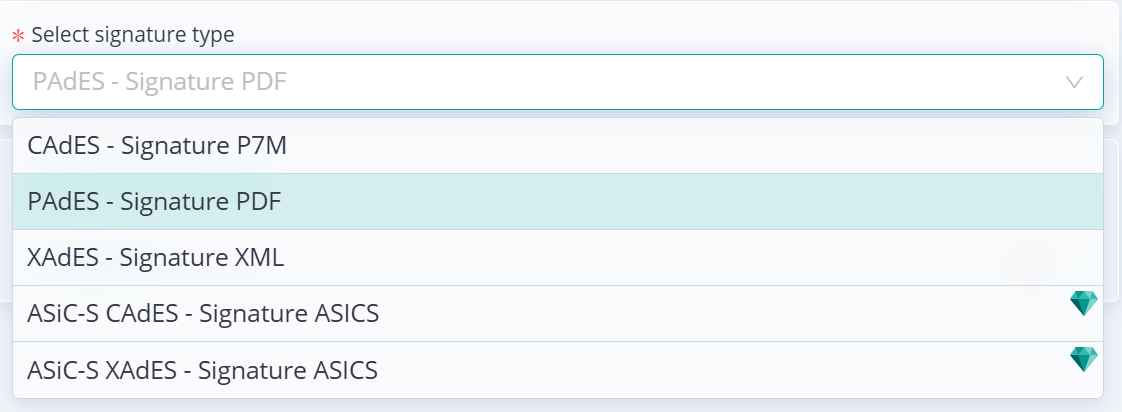Click the greyed PAdES placeholder text in field
The image size is (1122, 412).
point(160,82)
